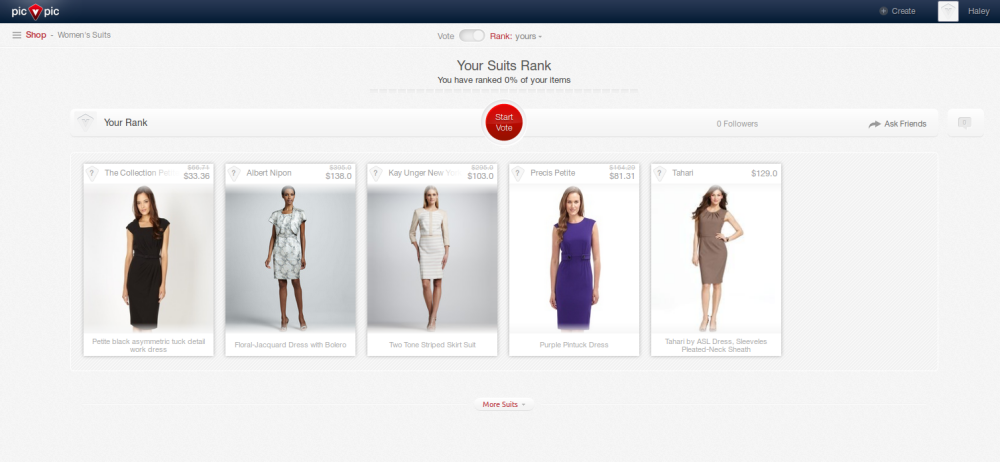View the 0 Followers link

(x=737, y=124)
